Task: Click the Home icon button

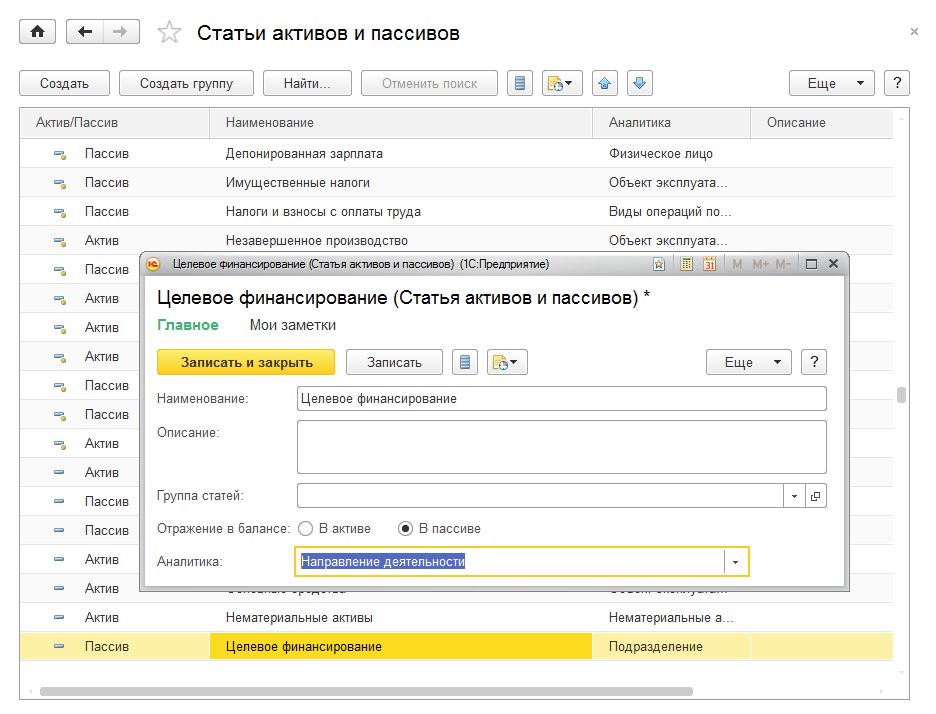Action: pyautogui.click(x=38, y=32)
